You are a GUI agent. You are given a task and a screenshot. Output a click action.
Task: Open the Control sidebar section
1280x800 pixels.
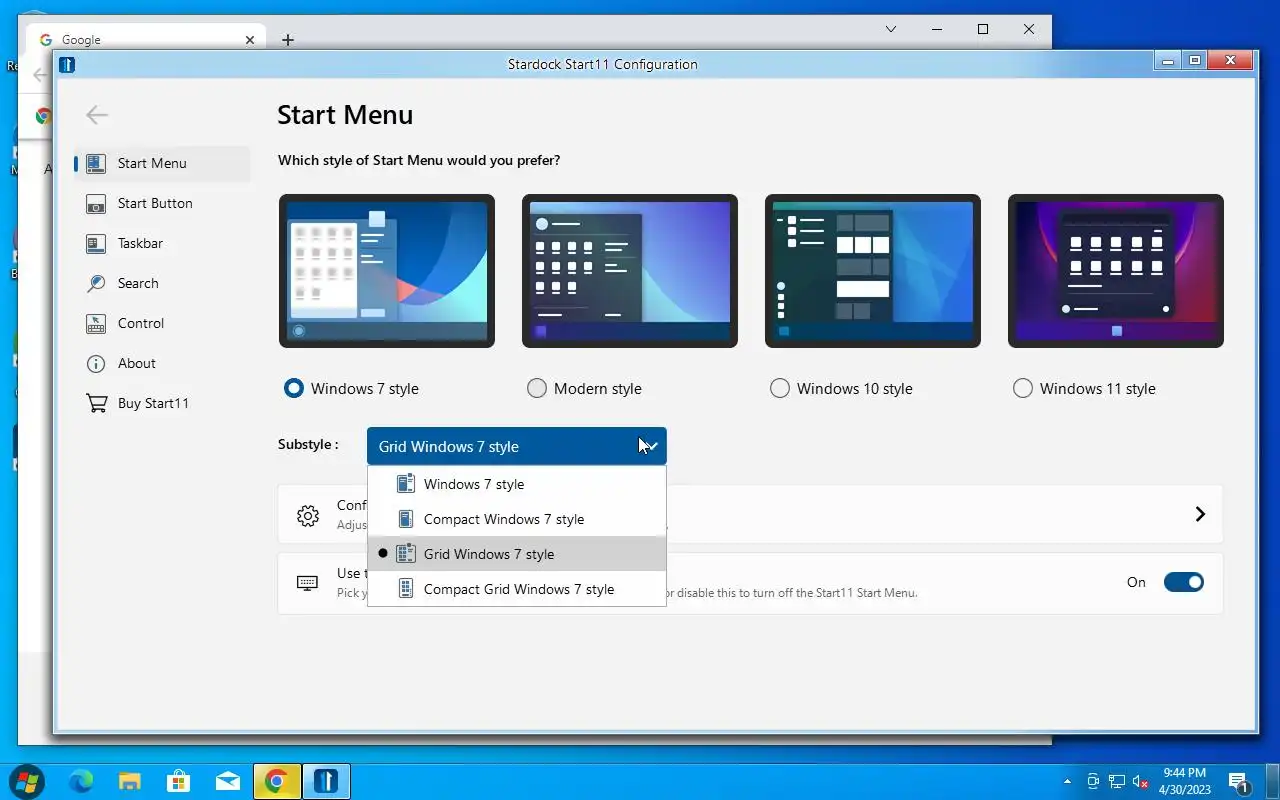[x=162, y=324]
